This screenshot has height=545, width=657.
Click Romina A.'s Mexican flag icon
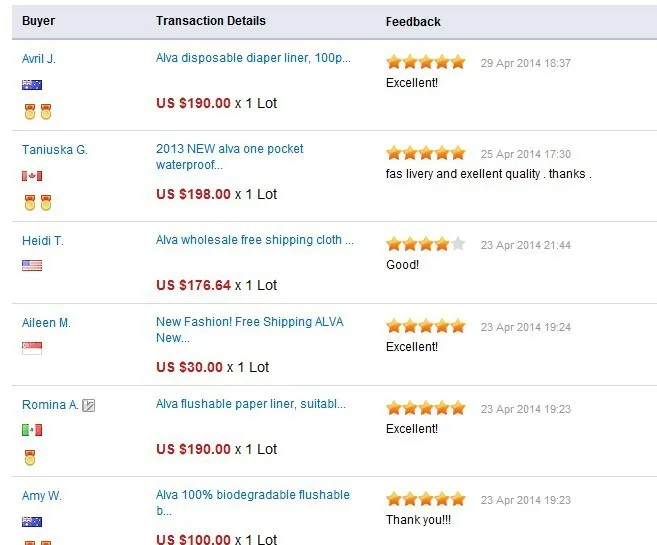pos(32,430)
